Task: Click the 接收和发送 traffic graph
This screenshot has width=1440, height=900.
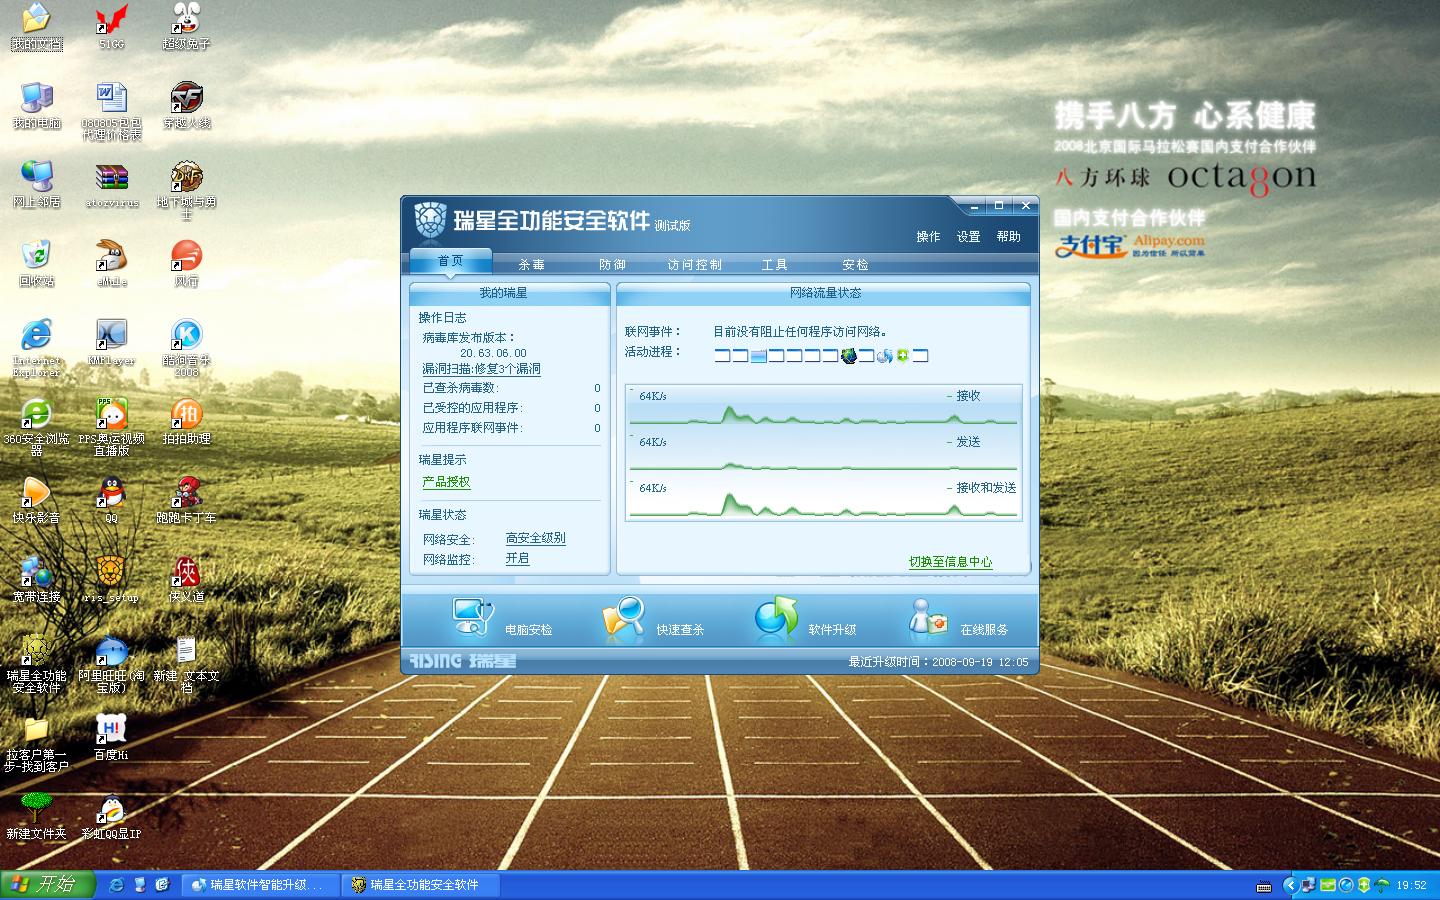Action: click(823, 498)
